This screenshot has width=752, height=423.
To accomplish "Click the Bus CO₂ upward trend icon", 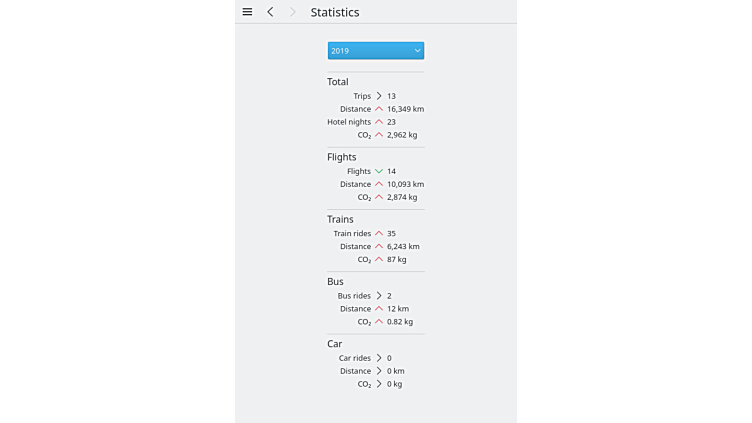I will click(x=379, y=322).
